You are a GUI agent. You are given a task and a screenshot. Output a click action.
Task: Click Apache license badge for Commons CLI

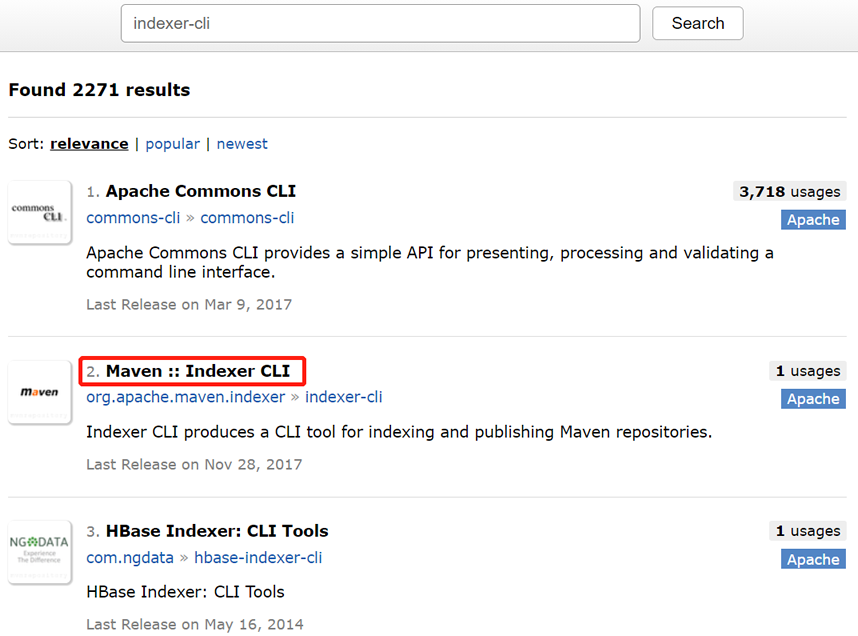pyautogui.click(x=812, y=220)
